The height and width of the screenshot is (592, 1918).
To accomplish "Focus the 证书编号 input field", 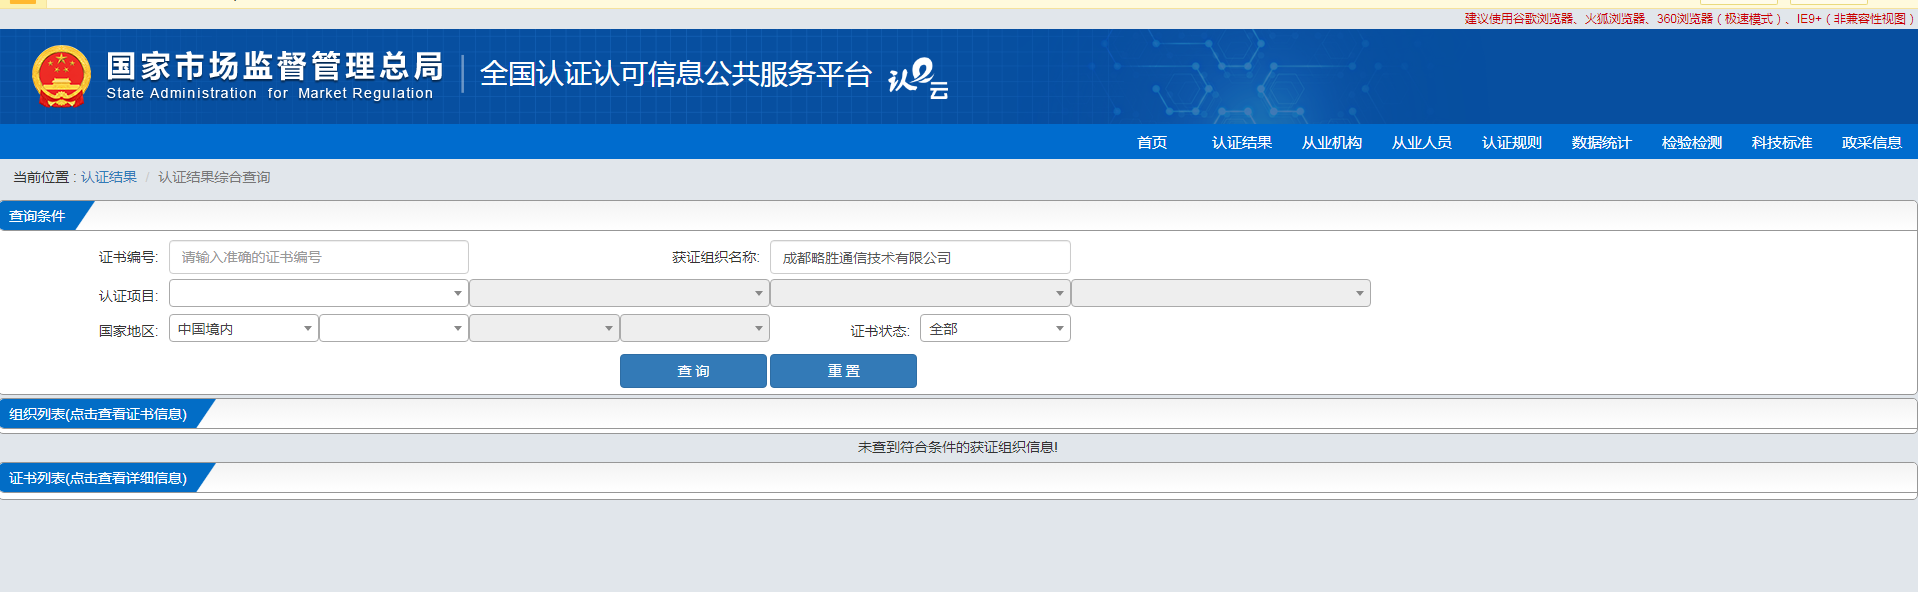I will (319, 257).
